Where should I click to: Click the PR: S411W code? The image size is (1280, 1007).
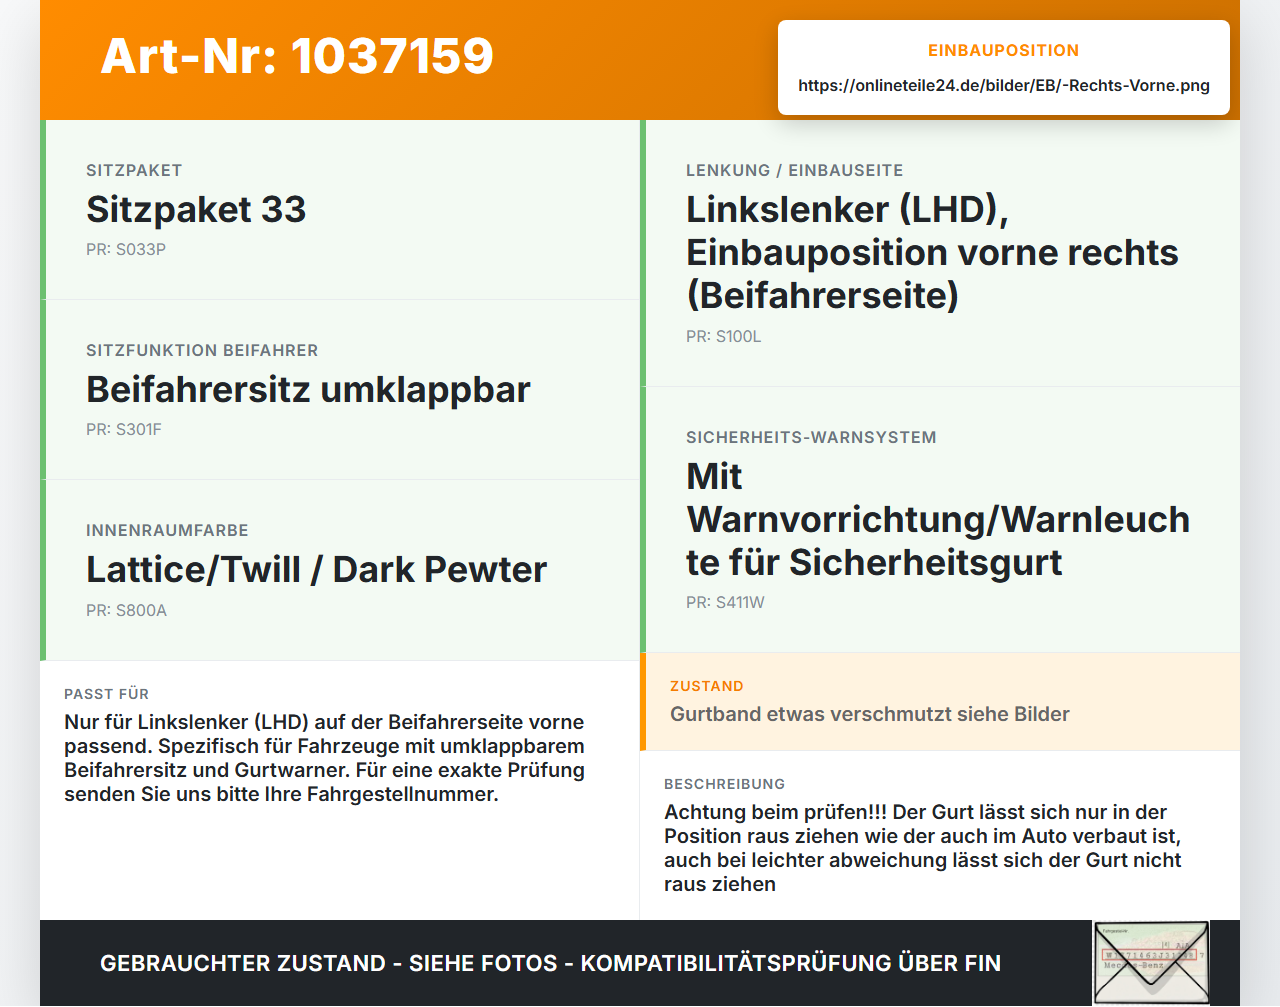coord(725,602)
